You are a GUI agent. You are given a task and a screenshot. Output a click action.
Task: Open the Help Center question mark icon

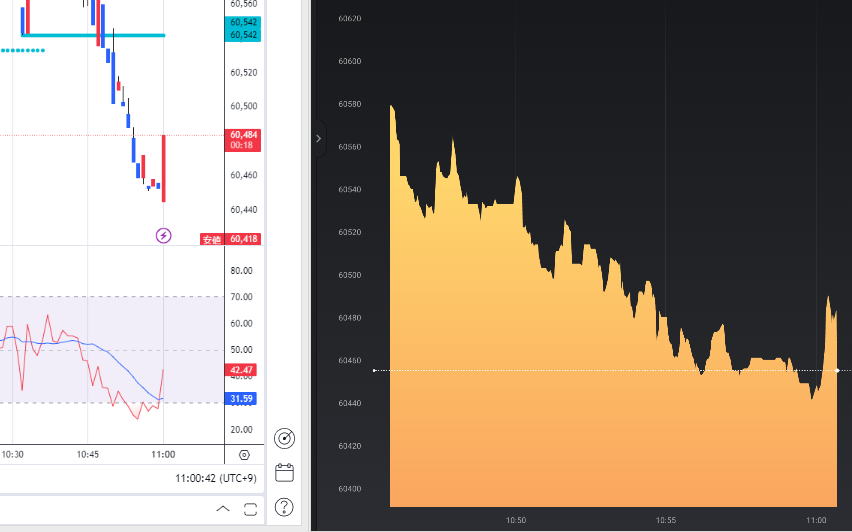point(284,507)
